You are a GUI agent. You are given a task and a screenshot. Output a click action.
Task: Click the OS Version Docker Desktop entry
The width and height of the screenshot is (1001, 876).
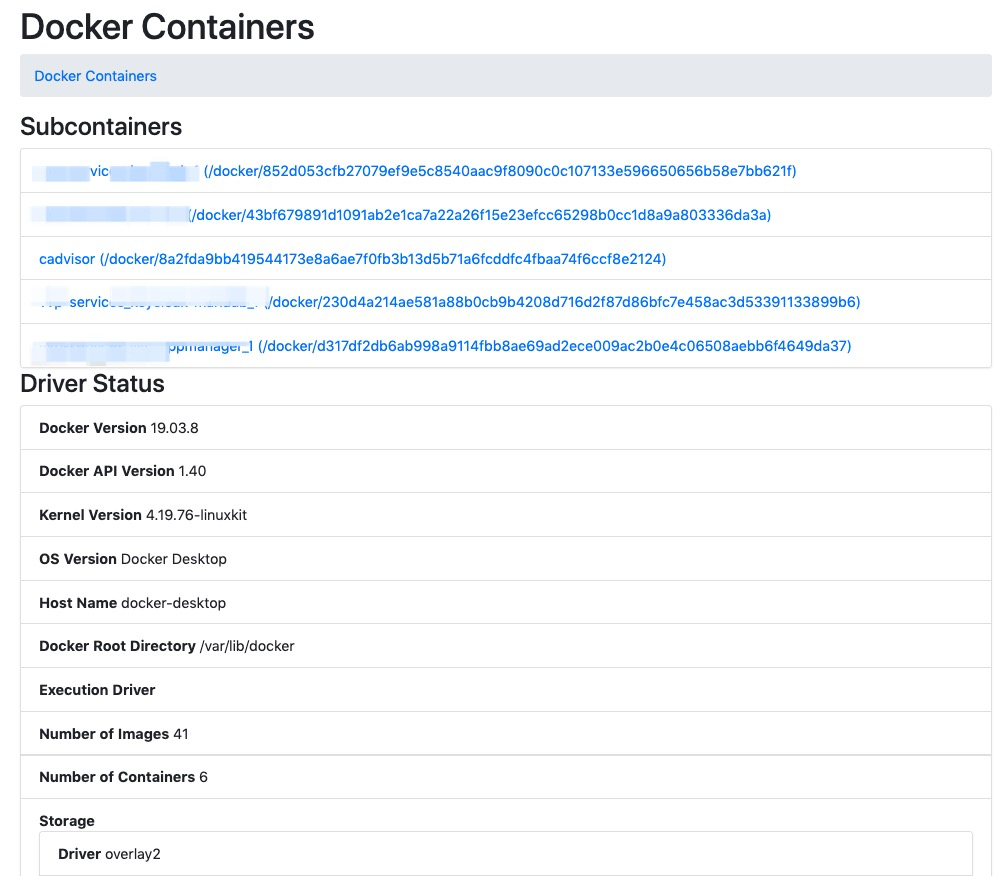(133, 559)
